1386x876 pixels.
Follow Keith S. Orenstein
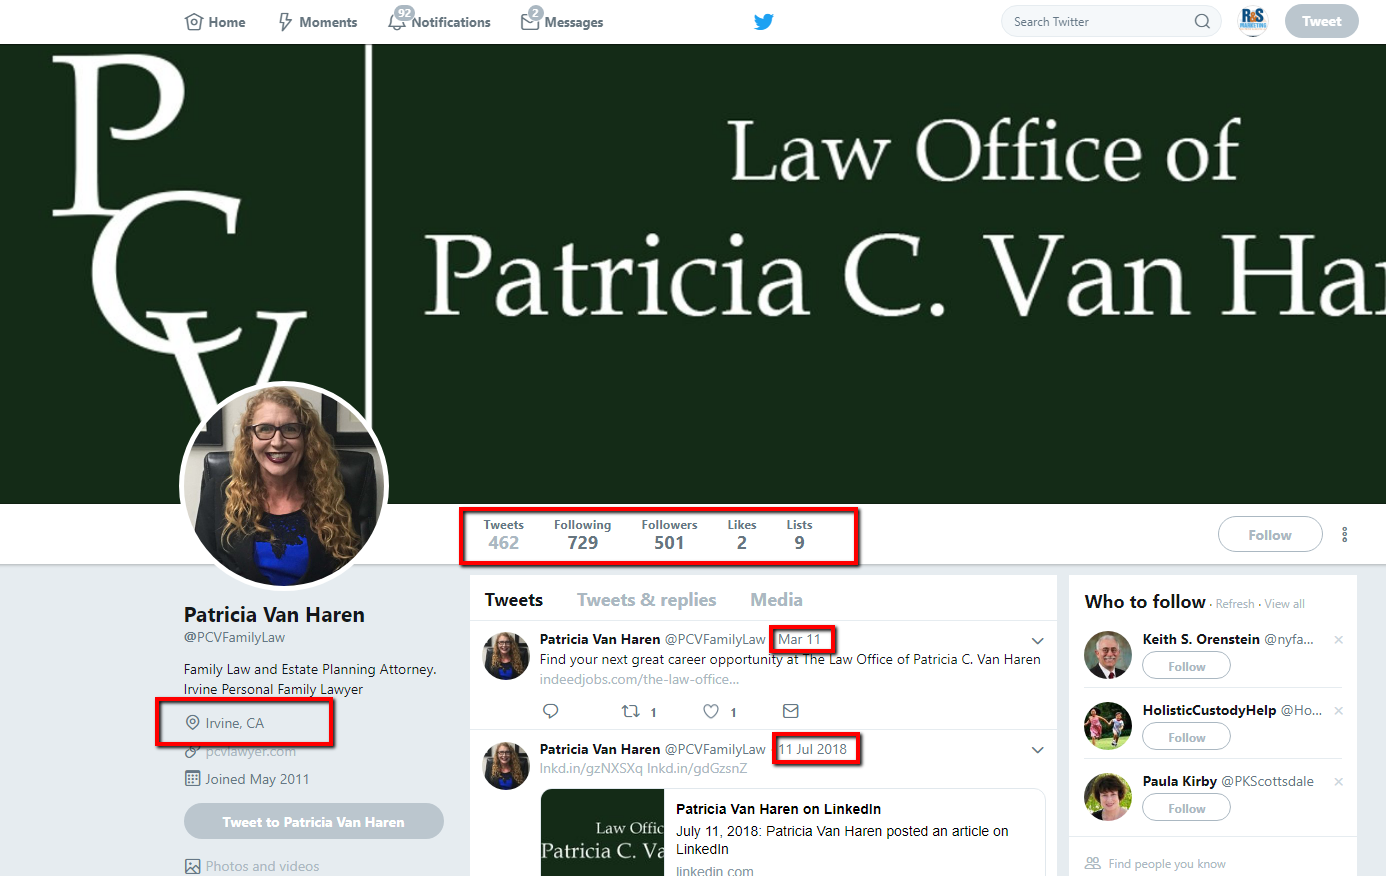tap(1187, 666)
